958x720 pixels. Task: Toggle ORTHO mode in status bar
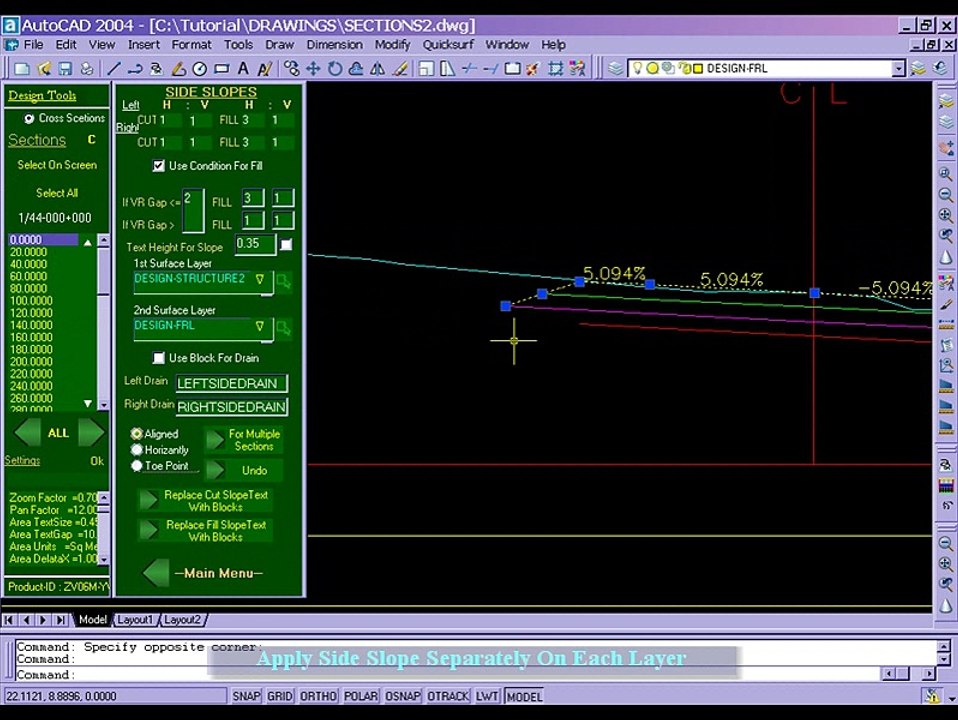pos(318,696)
